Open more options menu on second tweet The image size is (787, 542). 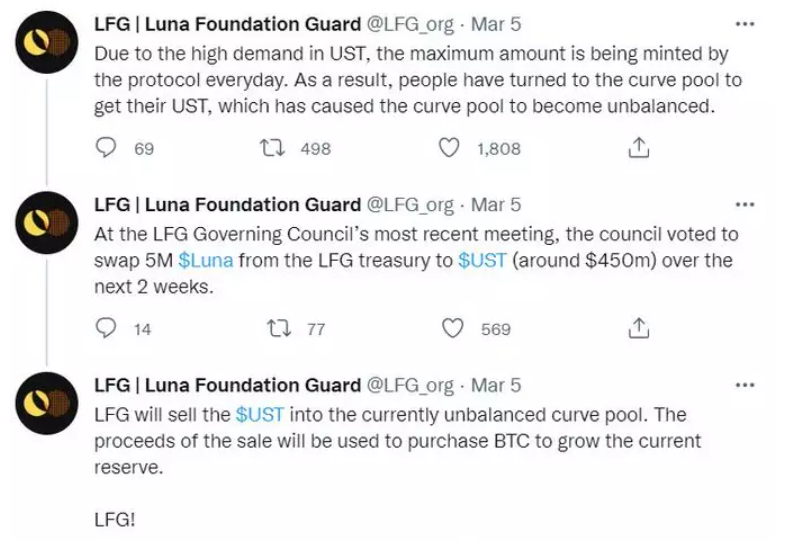click(x=745, y=205)
